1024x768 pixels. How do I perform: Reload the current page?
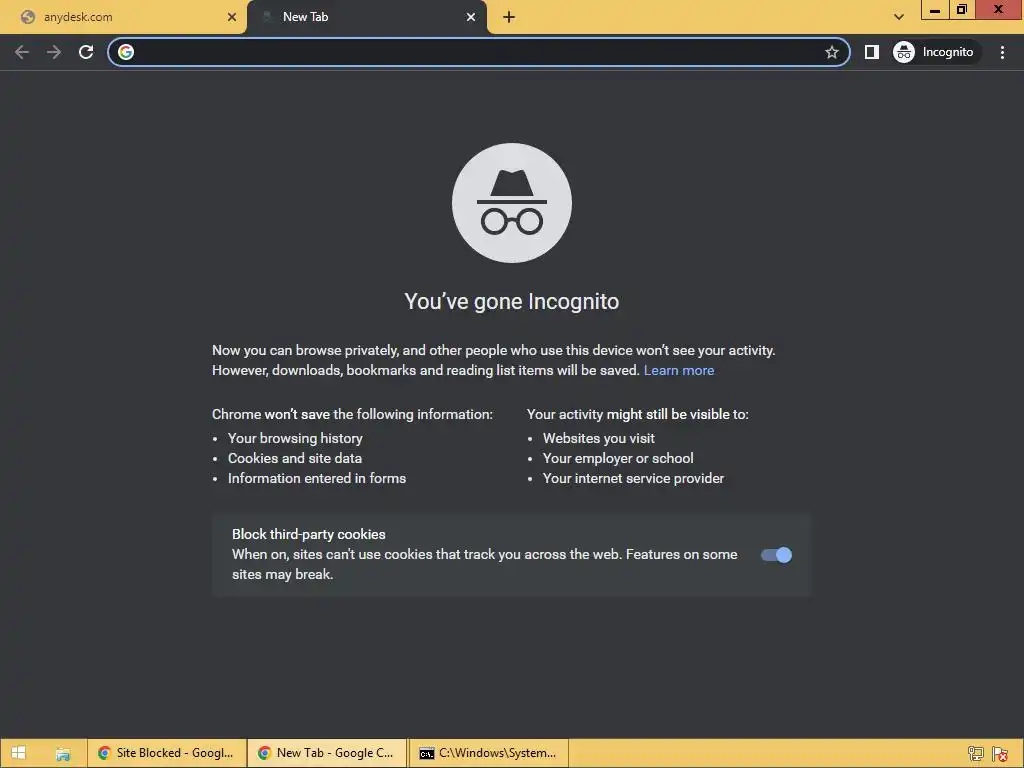pos(86,52)
